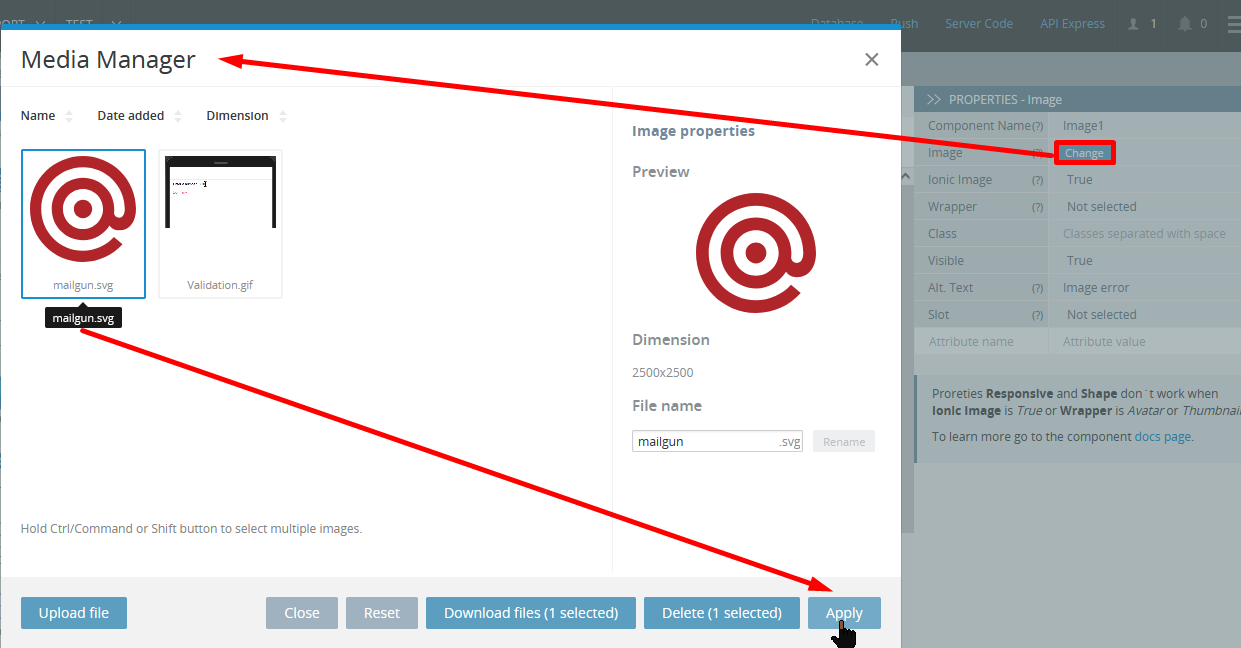Sort images by the Name arrows
This screenshot has height=648, width=1241.
coord(69,116)
